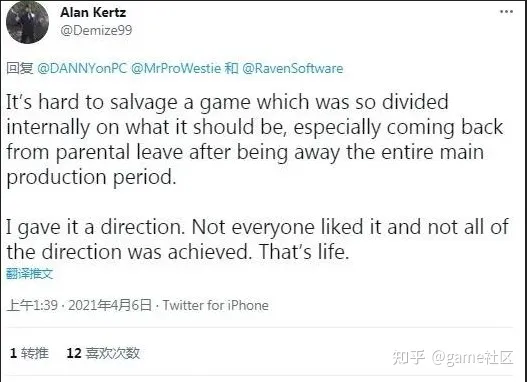Open the three-dot more options menu
This screenshot has height=382, width=527.
506,12
